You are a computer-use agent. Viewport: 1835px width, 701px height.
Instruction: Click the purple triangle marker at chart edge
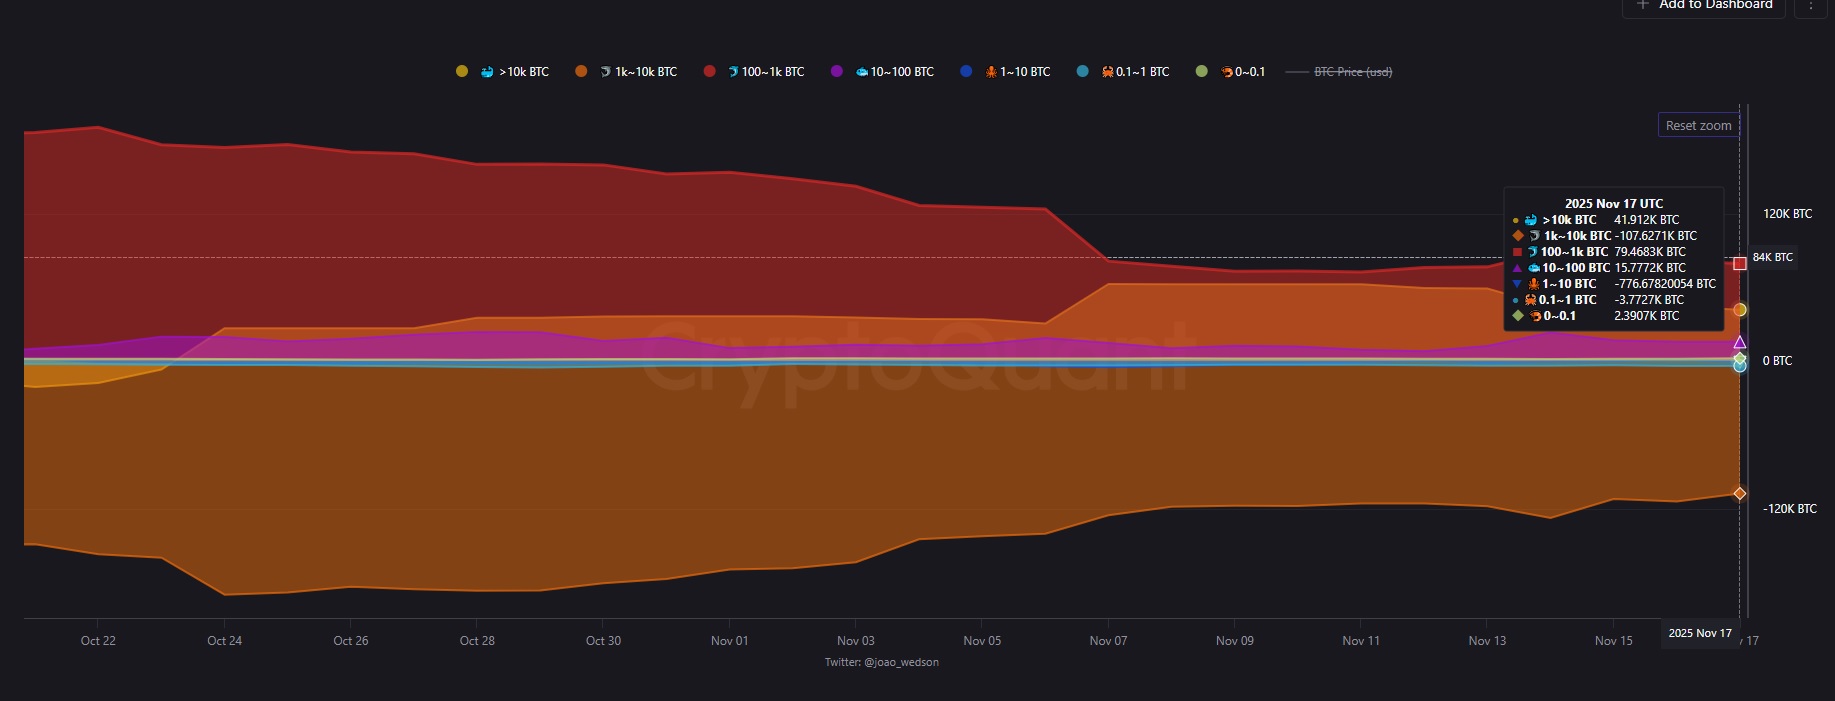(1739, 343)
